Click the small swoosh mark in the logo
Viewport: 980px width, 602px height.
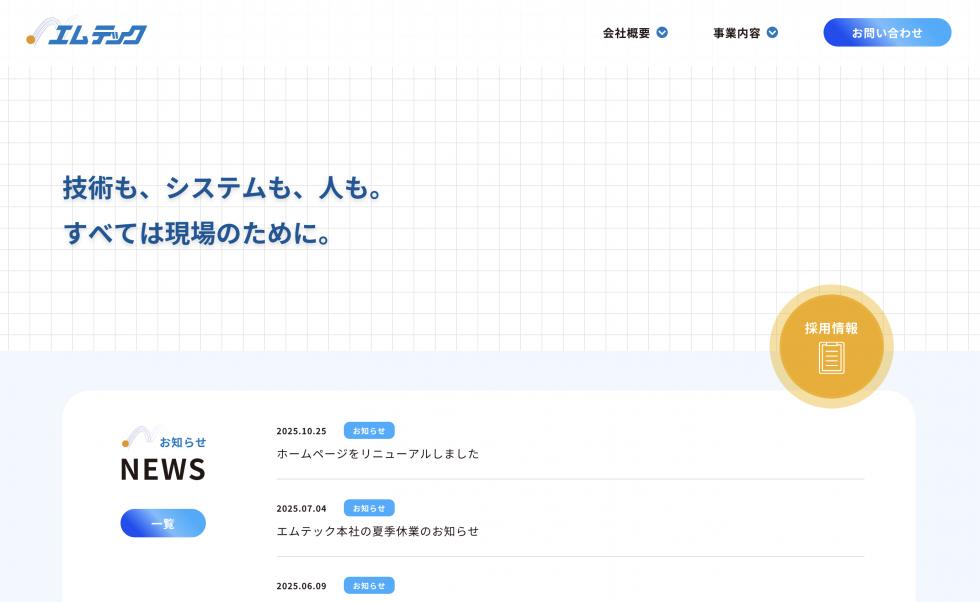[x=39, y=29]
